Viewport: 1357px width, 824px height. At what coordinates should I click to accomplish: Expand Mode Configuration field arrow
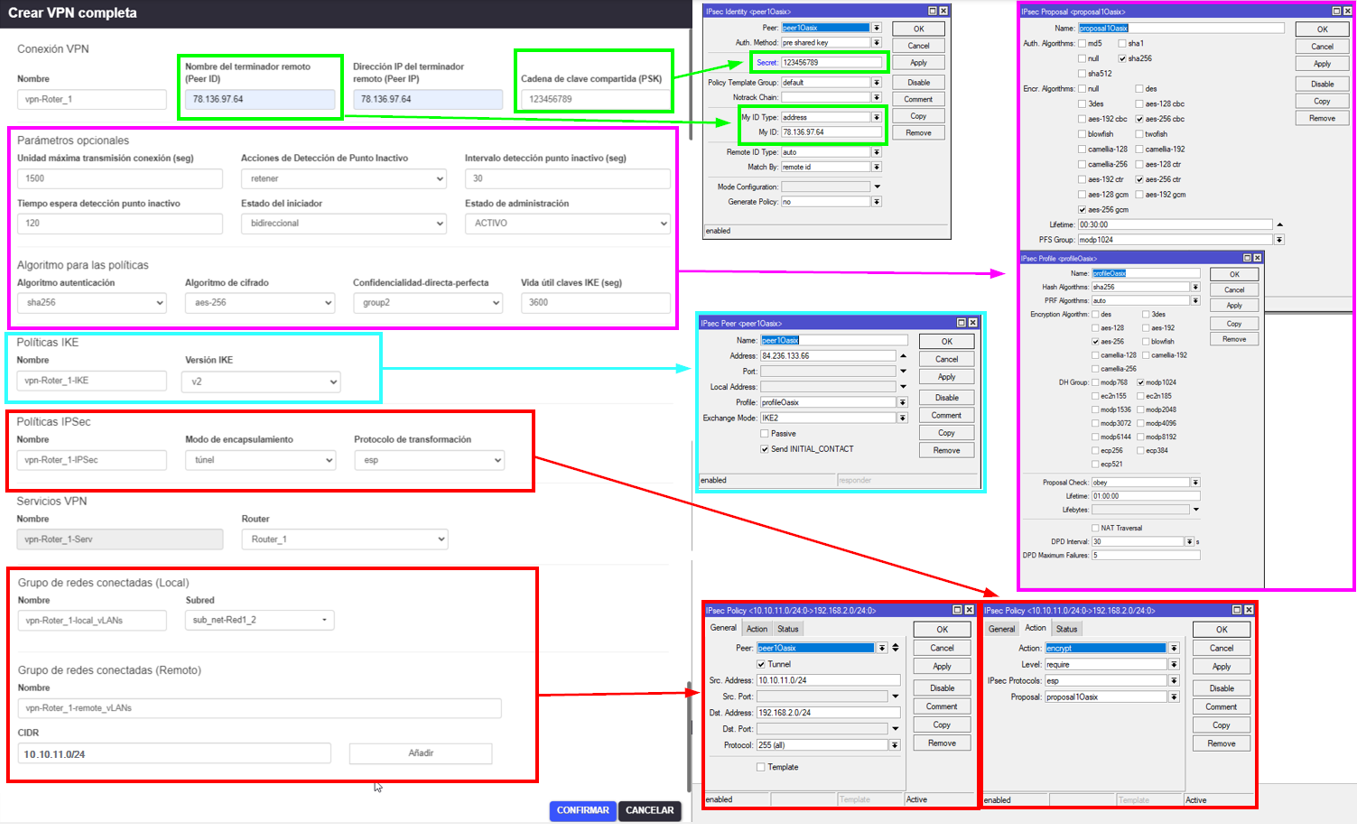877,187
